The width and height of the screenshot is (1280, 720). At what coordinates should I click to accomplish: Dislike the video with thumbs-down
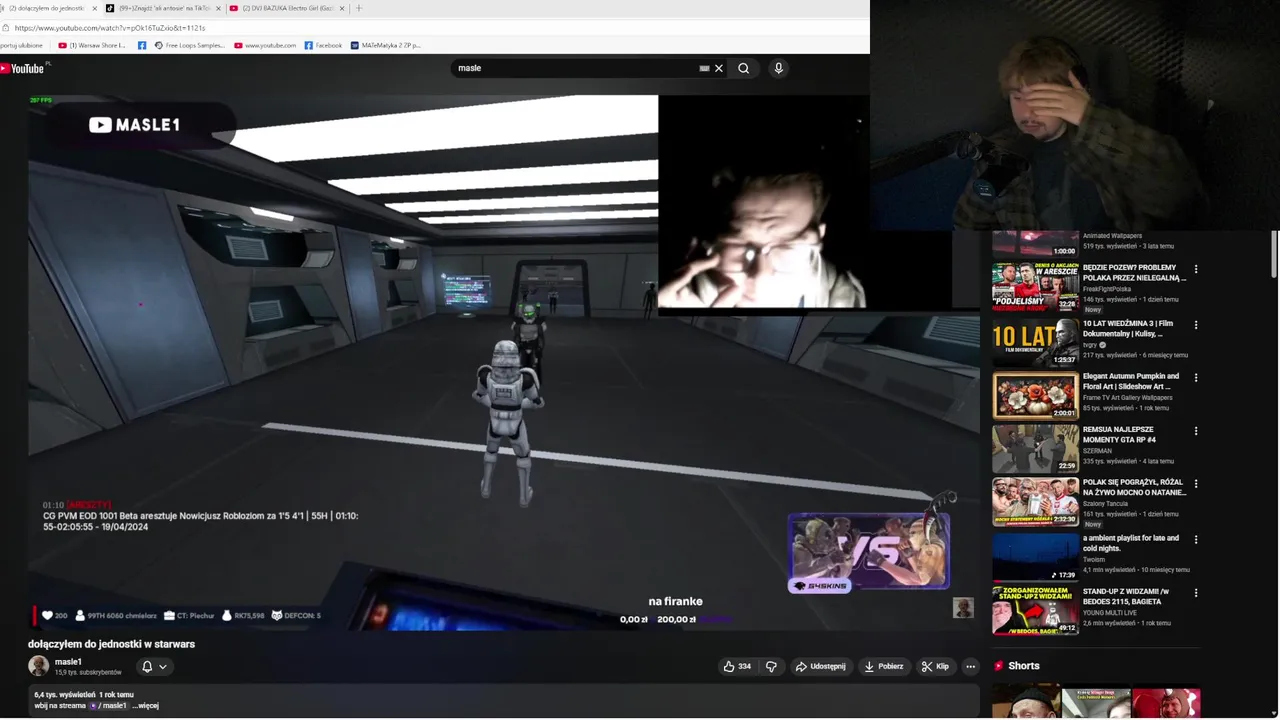click(771, 666)
